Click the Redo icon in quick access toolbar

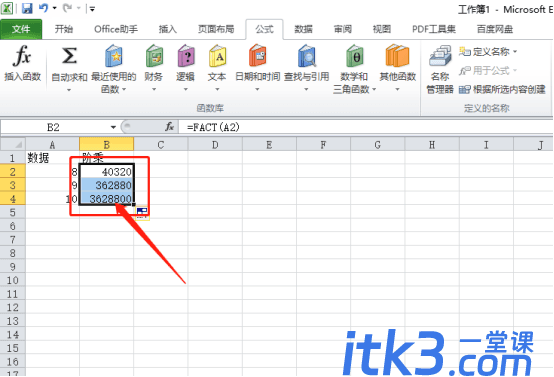pos(67,8)
